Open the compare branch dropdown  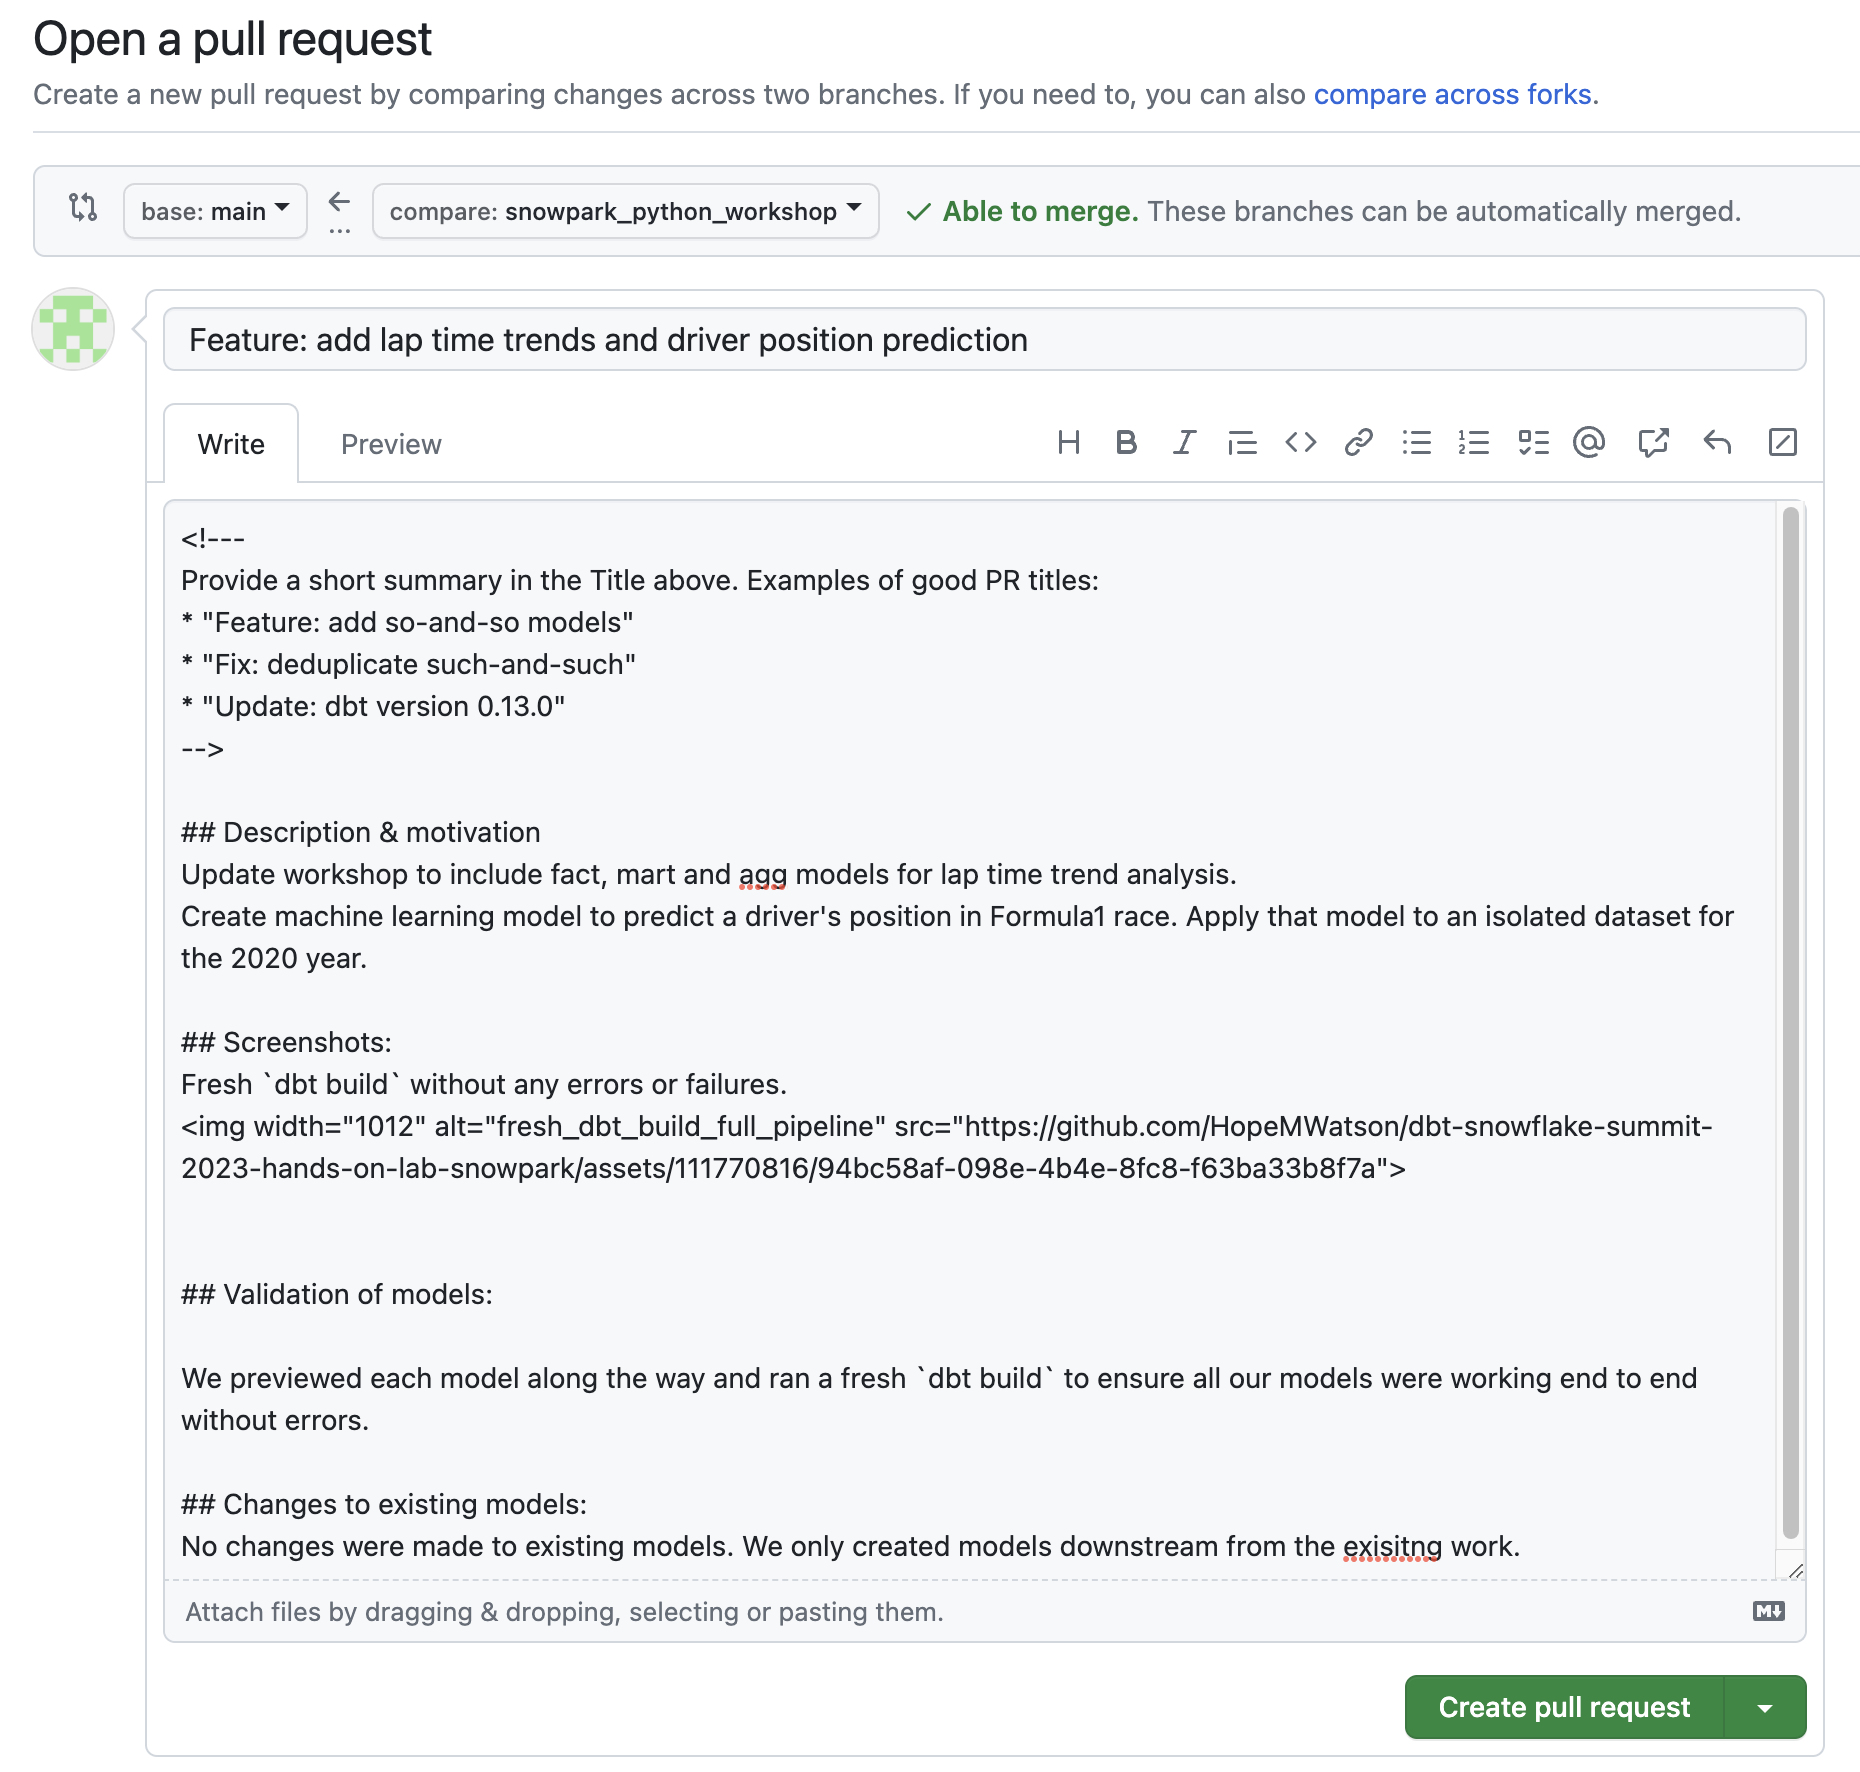point(625,211)
